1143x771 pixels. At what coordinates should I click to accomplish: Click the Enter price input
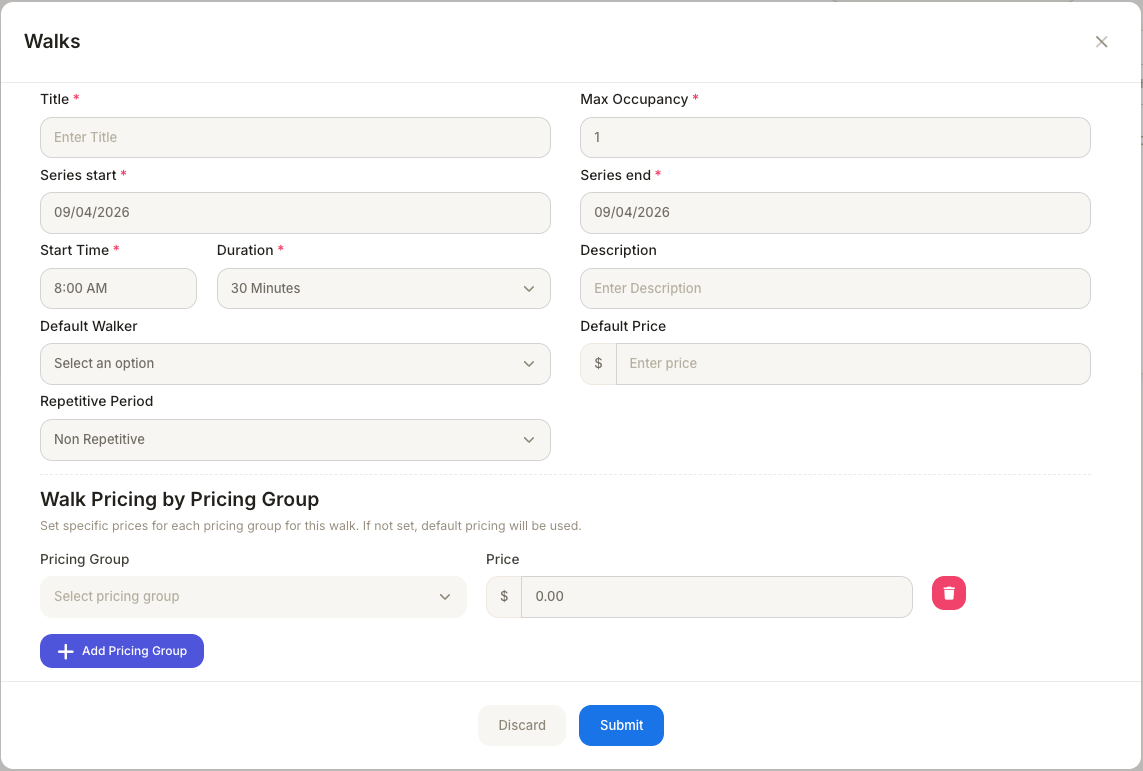click(852, 364)
